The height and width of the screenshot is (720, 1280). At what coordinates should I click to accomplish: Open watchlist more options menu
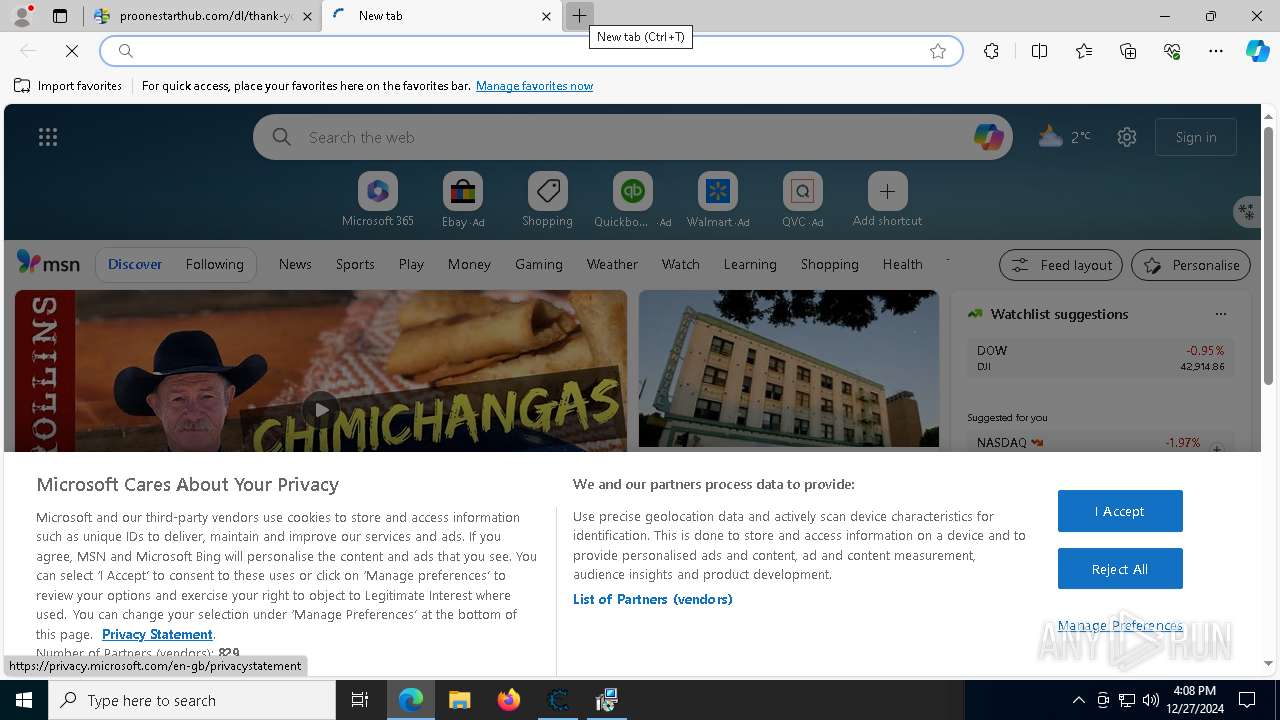click(1220, 314)
